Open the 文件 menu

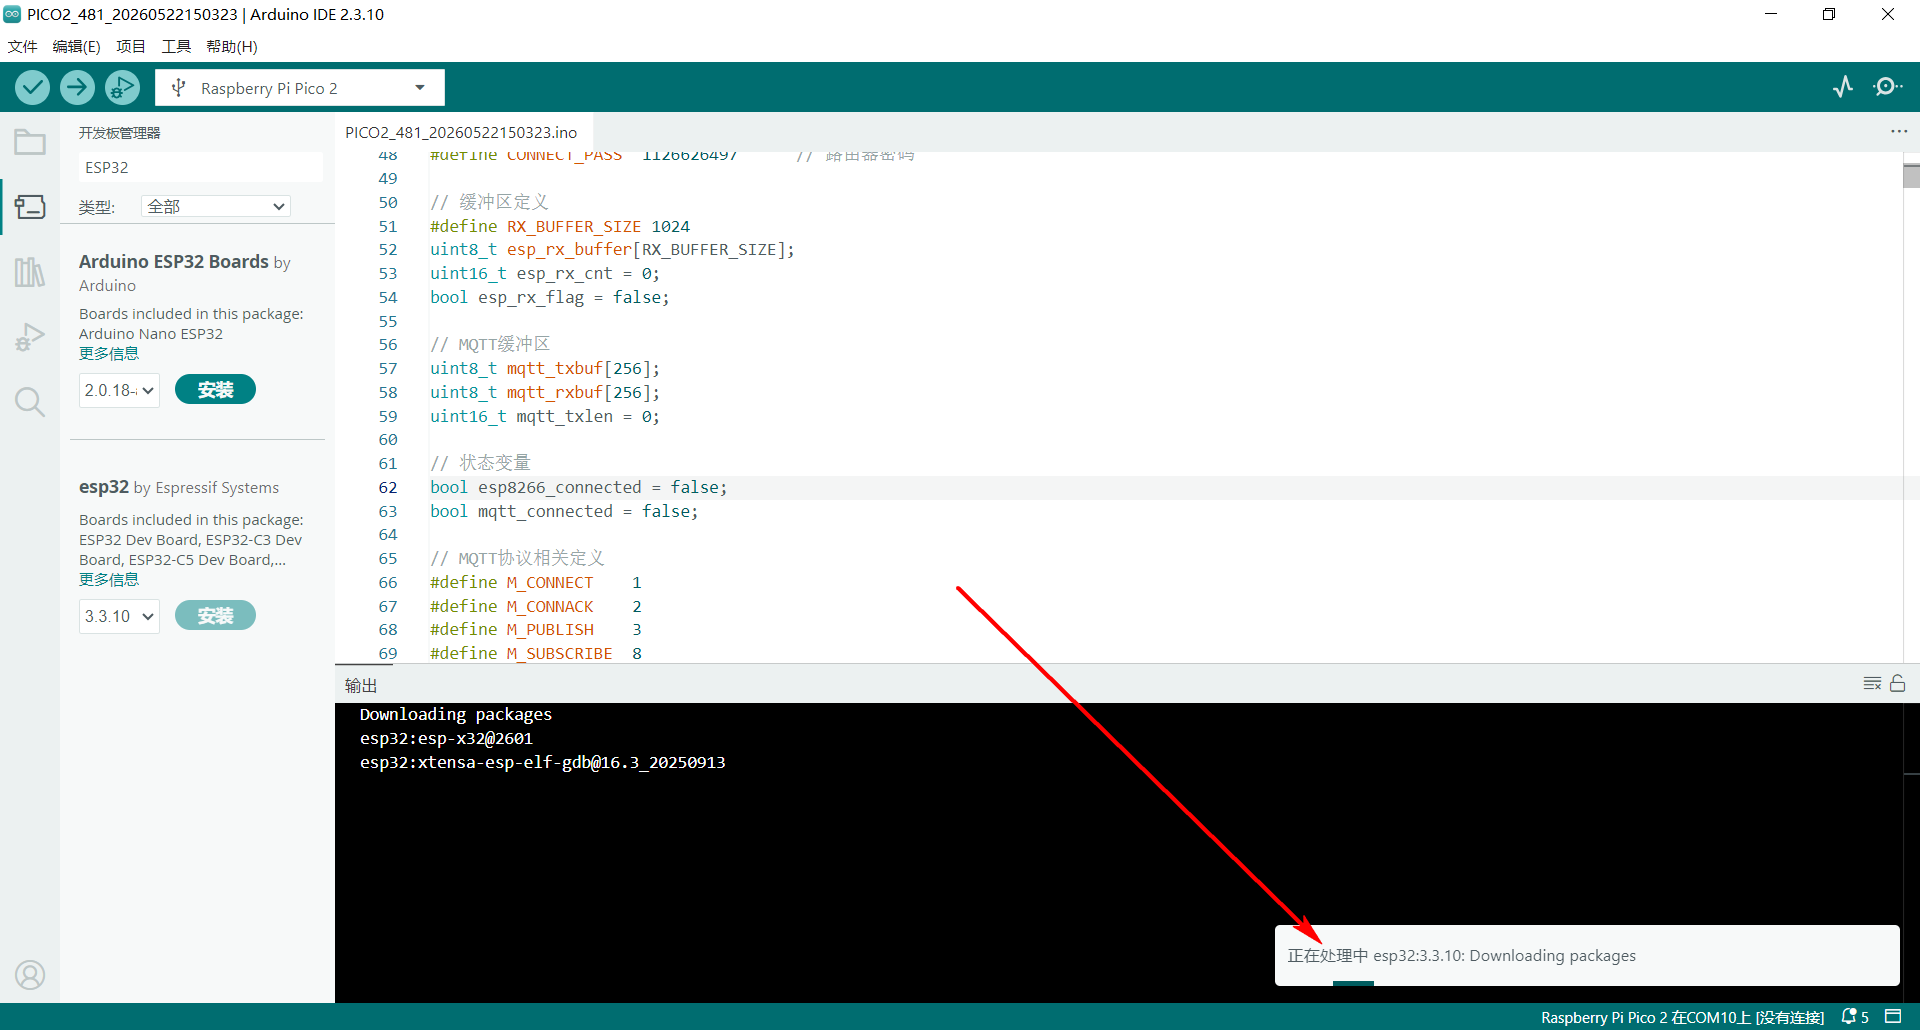pyautogui.click(x=23, y=47)
